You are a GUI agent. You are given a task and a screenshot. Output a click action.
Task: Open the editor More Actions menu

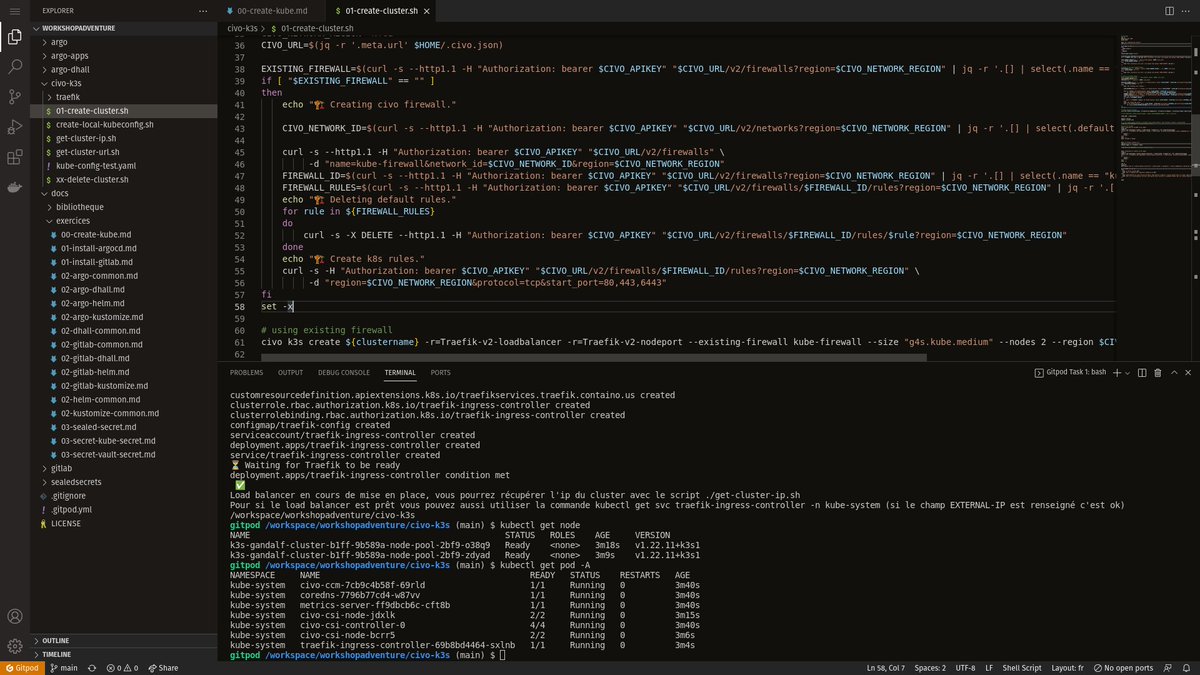coord(1187,10)
